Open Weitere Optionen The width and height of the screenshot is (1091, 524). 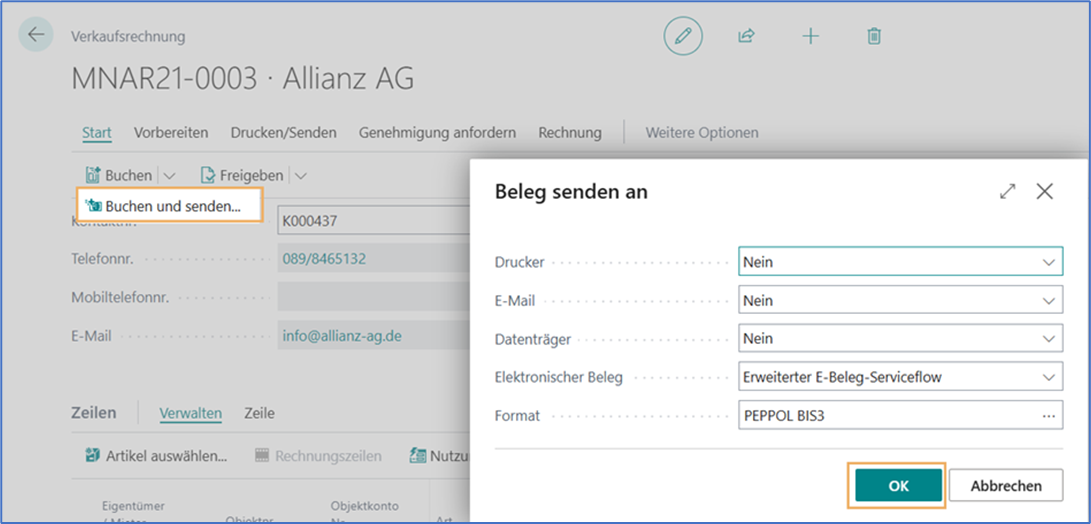coord(702,132)
